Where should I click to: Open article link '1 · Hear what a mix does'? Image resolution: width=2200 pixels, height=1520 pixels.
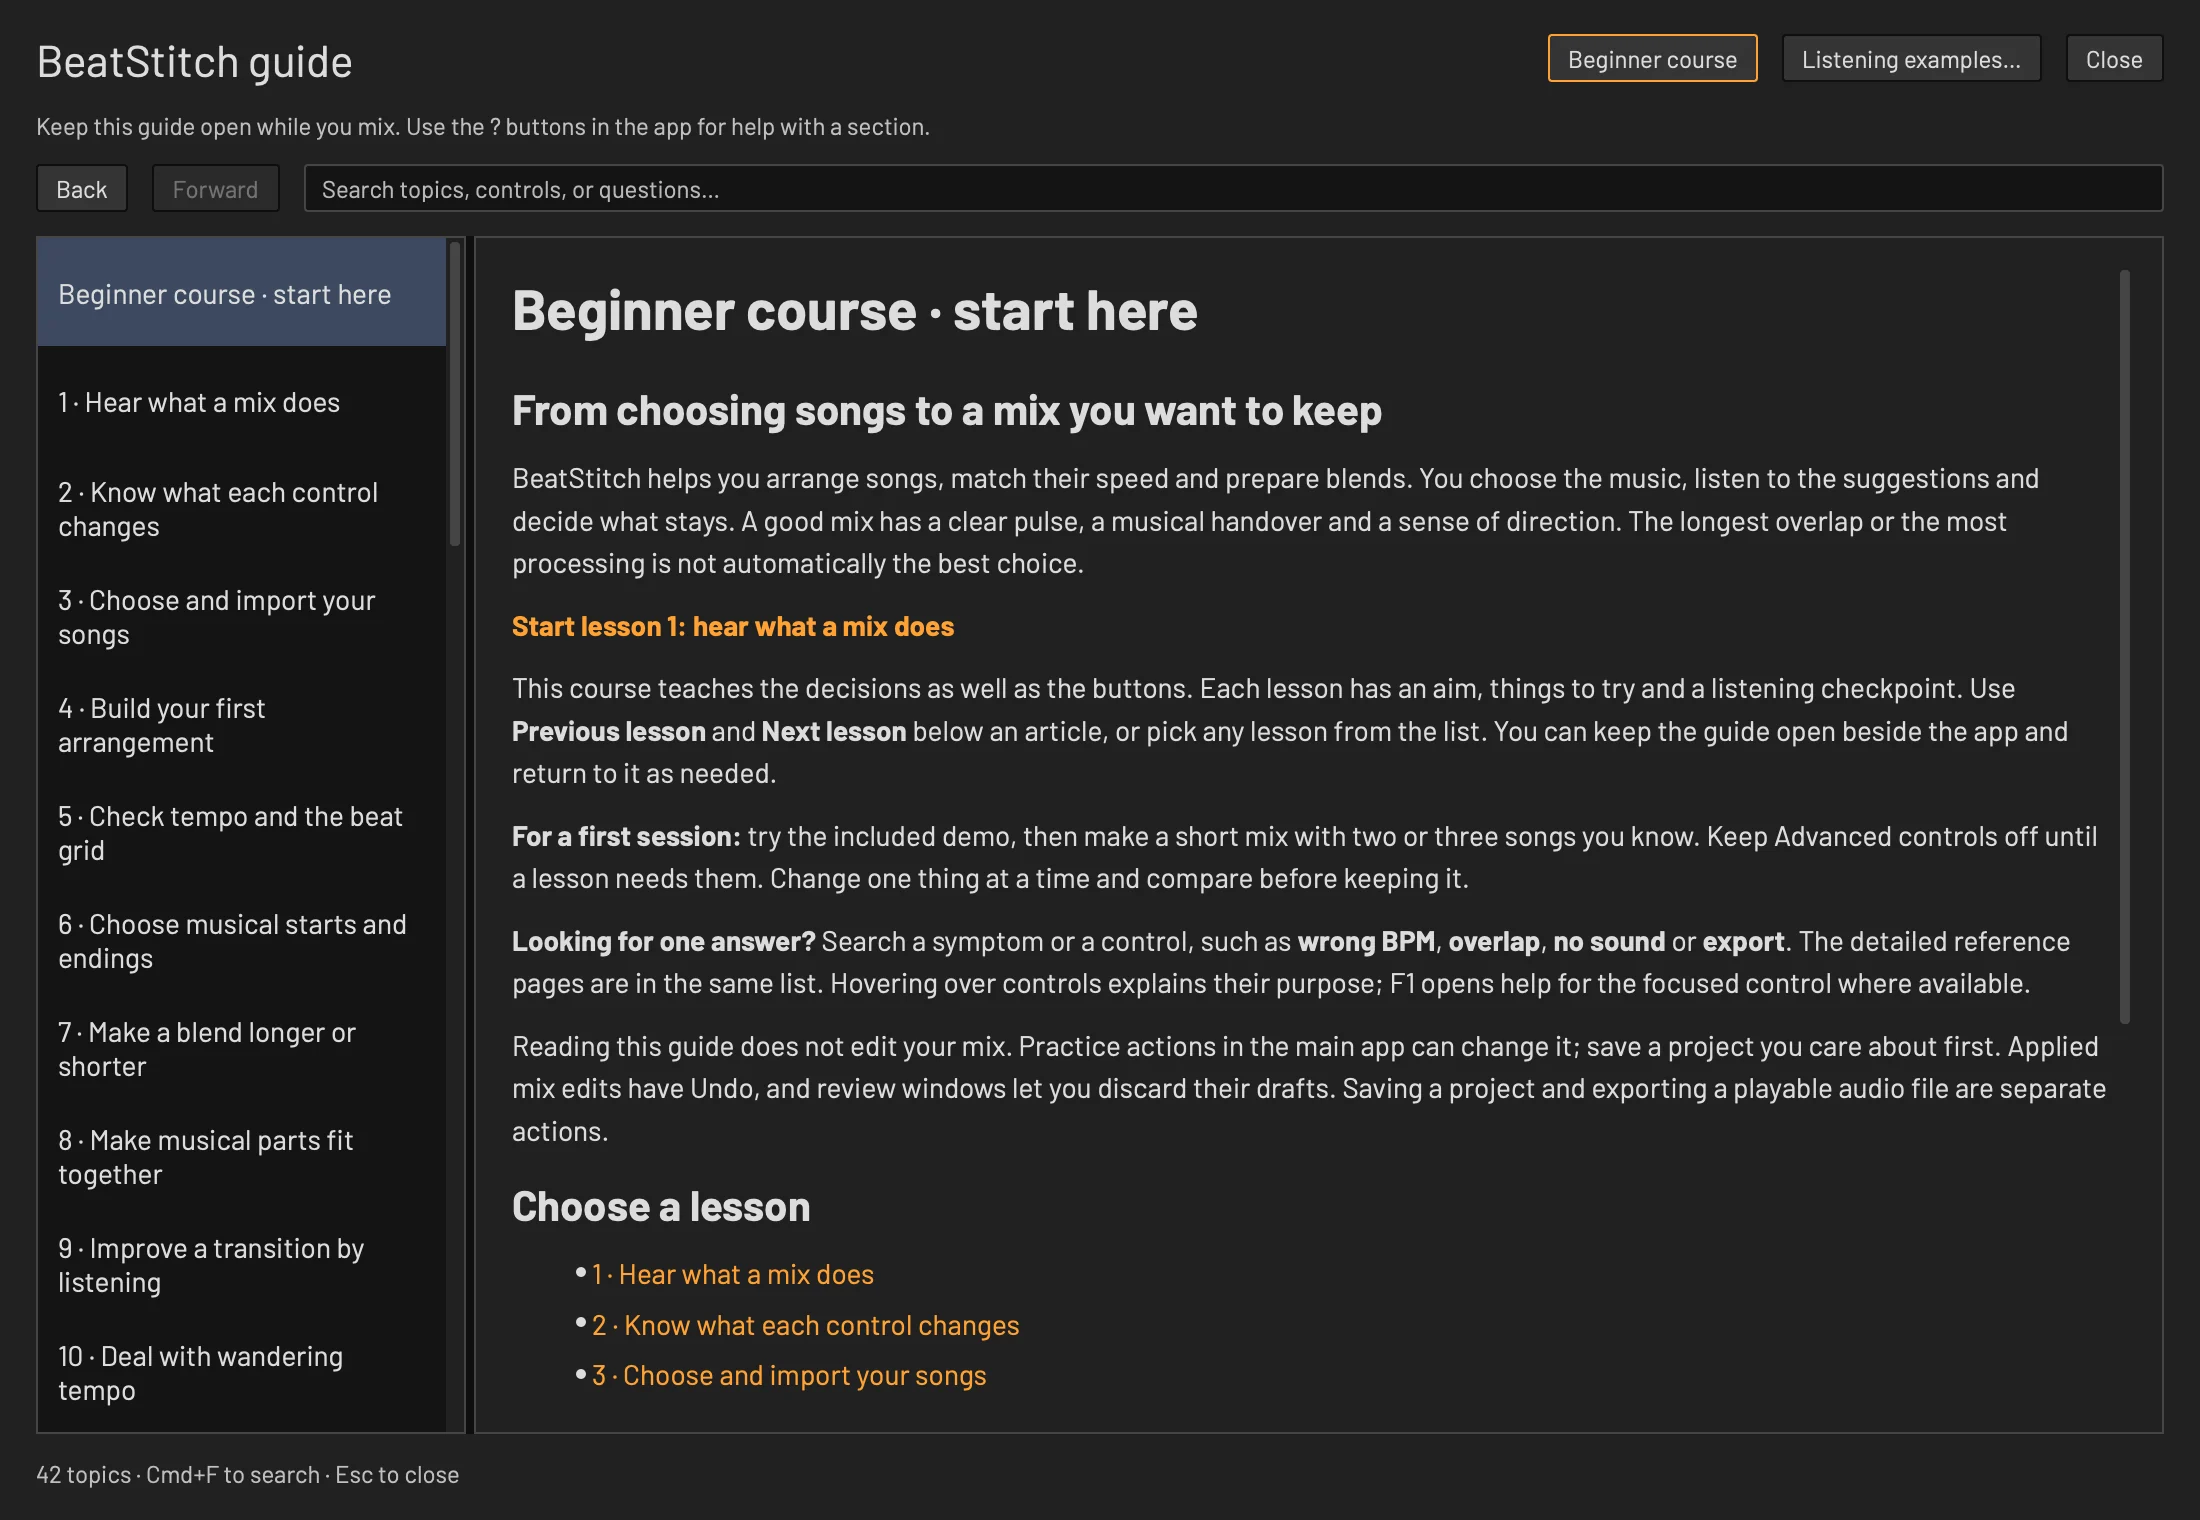[x=733, y=1274]
